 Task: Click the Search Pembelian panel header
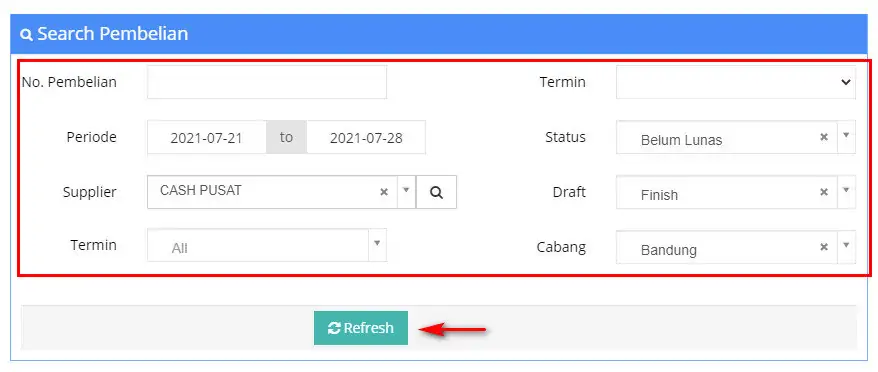click(x=439, y=34)
